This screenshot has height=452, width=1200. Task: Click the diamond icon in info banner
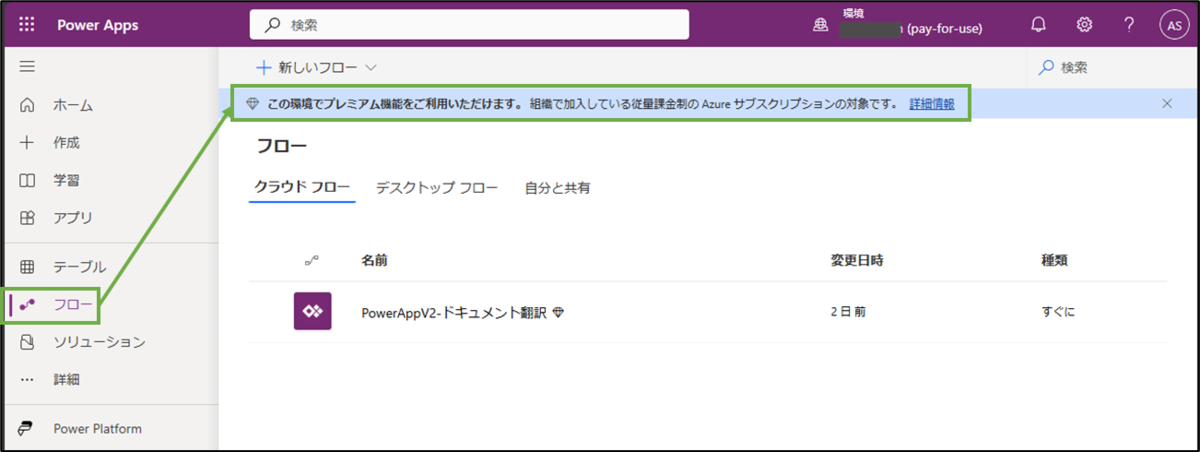(x=251, y=103)
